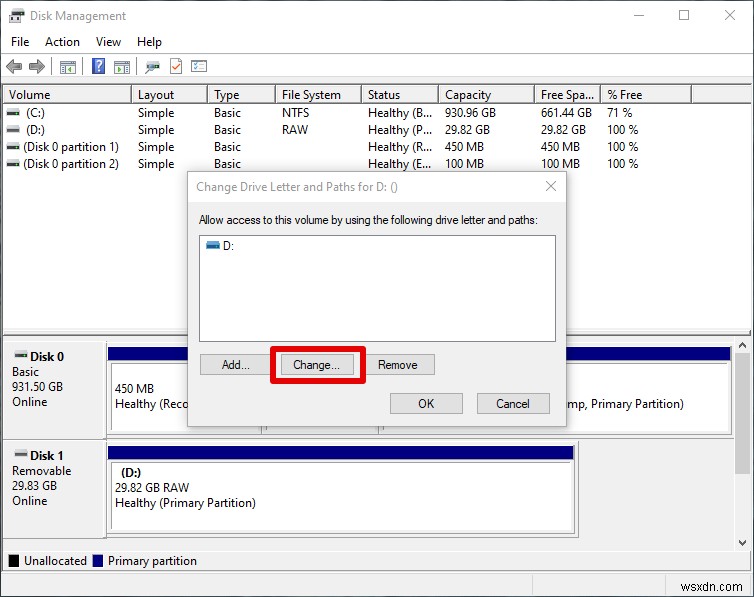The height and width of the screenshot is (597, 754).
Task: Sort by Layout column header
Action: click(x=169, y=95)
